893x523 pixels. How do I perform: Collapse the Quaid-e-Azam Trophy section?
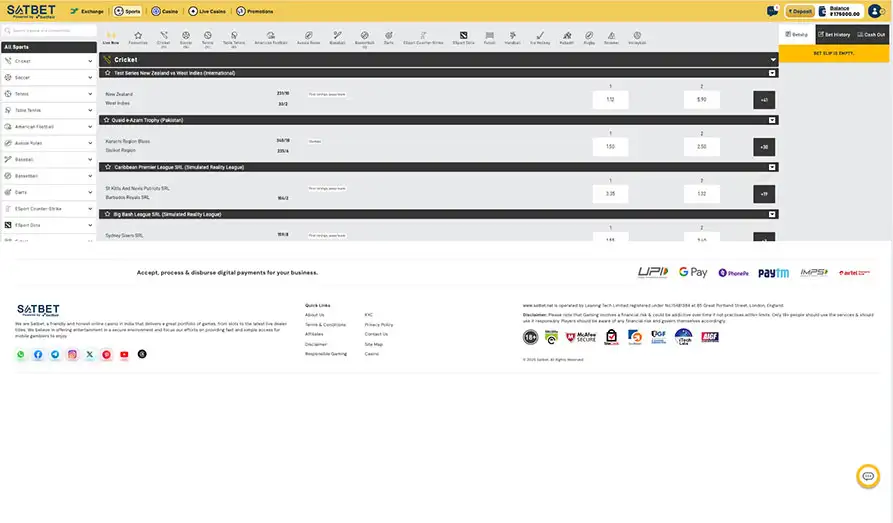coord(772,120)
